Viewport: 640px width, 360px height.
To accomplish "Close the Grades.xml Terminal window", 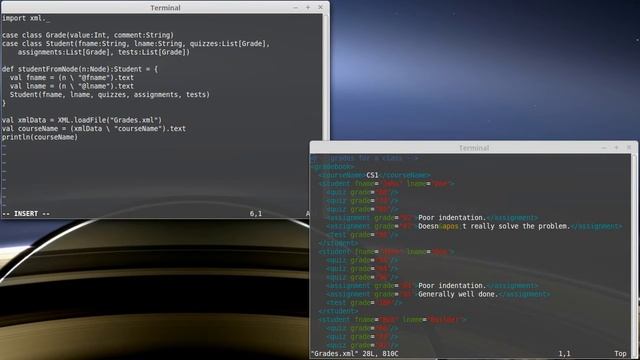I will [629, 147].
